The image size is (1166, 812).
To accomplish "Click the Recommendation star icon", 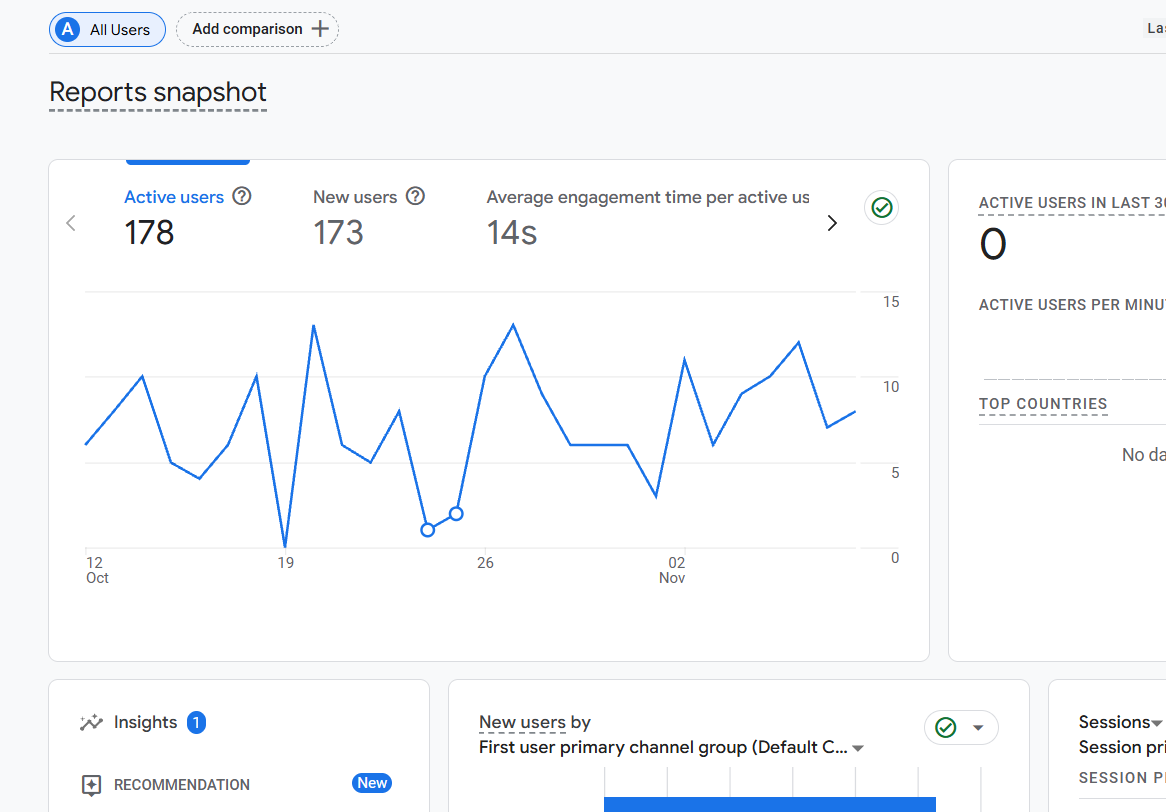I will (91, 785).
